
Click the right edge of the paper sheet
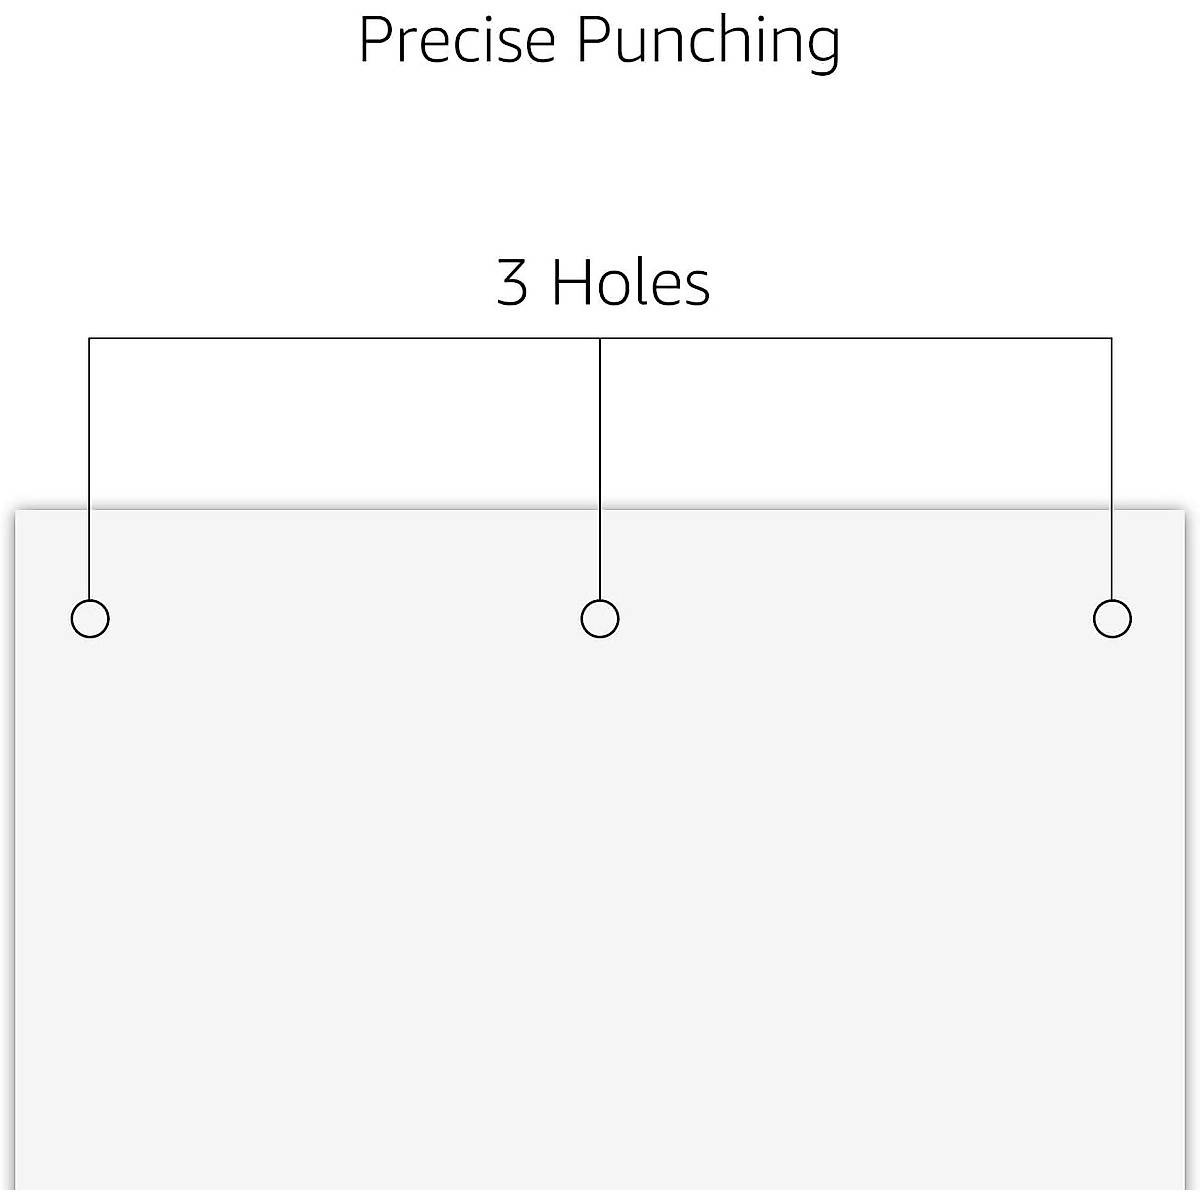(1185, 850)
